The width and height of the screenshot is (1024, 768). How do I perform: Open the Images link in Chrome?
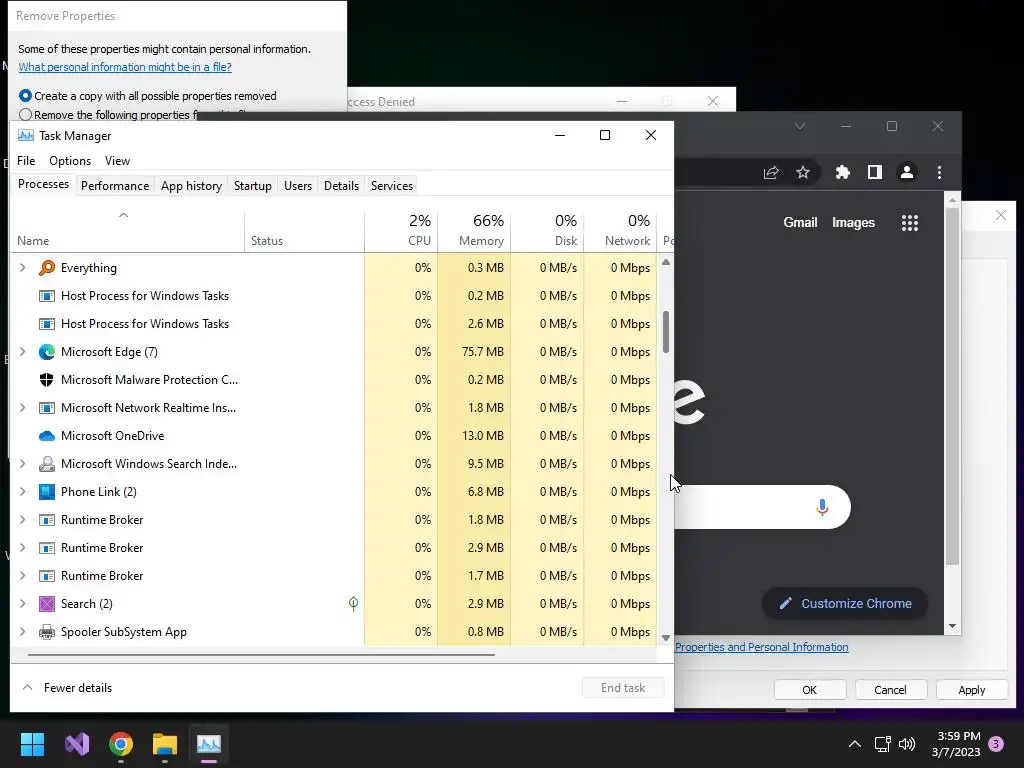(x=853, y=223)
